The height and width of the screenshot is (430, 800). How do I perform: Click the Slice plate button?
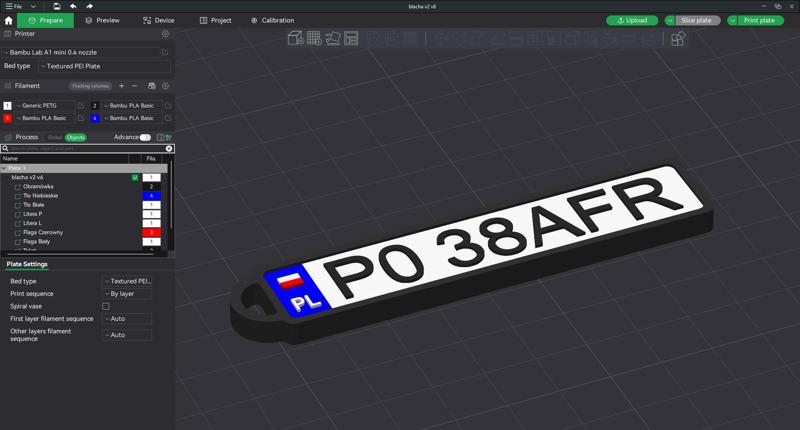(x=697, y=20)
